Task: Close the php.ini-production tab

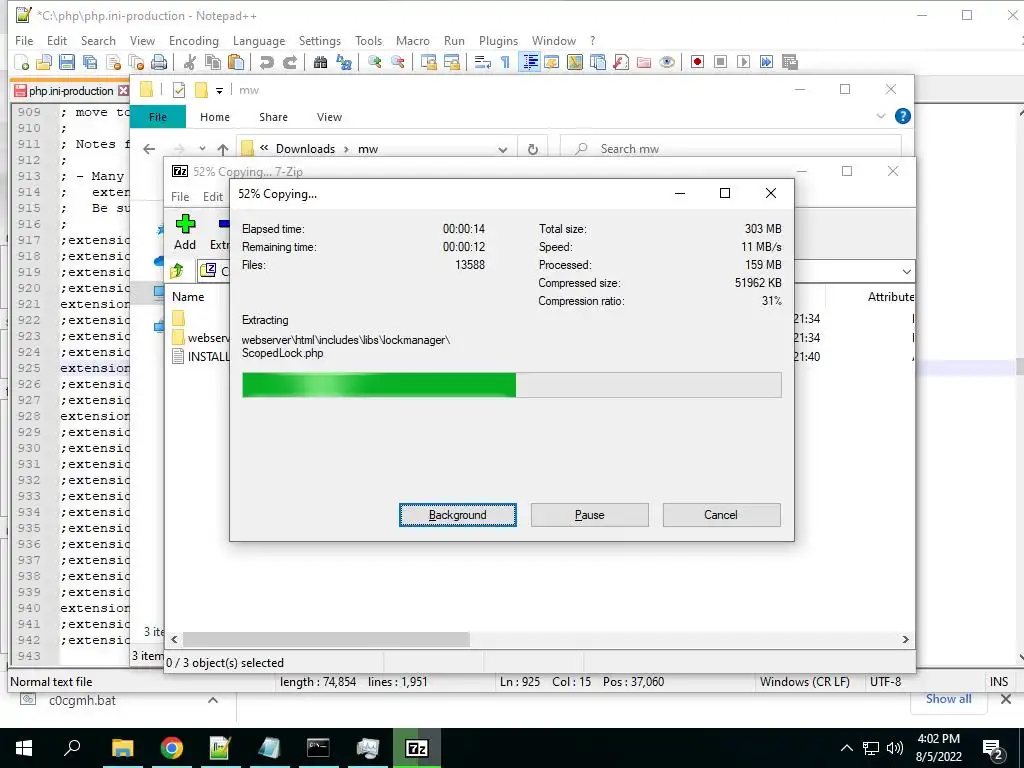Action: [x=123, y=91]
